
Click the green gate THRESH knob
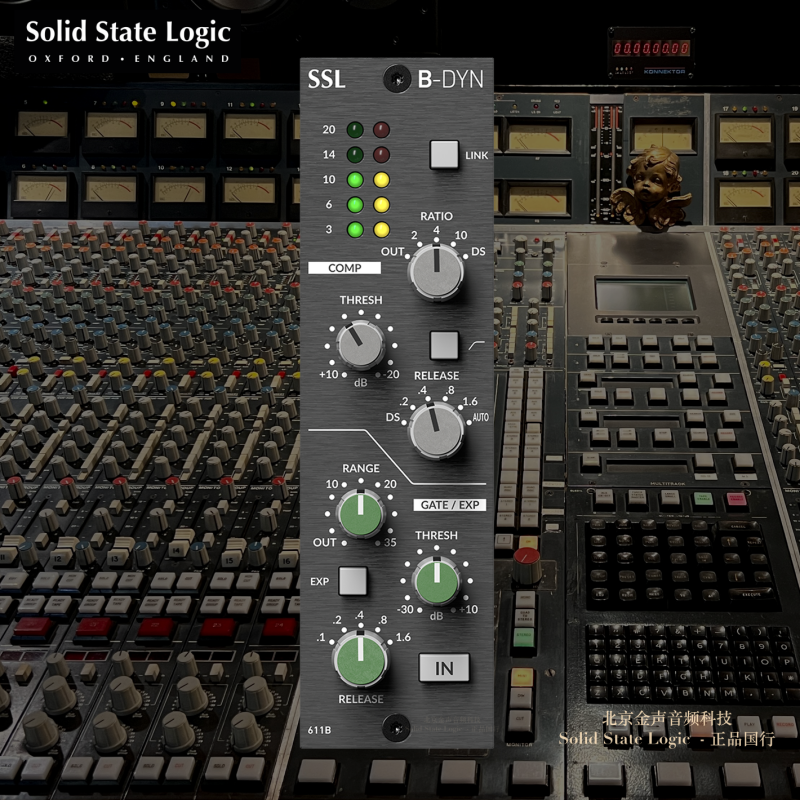click(x=437, y=581)
